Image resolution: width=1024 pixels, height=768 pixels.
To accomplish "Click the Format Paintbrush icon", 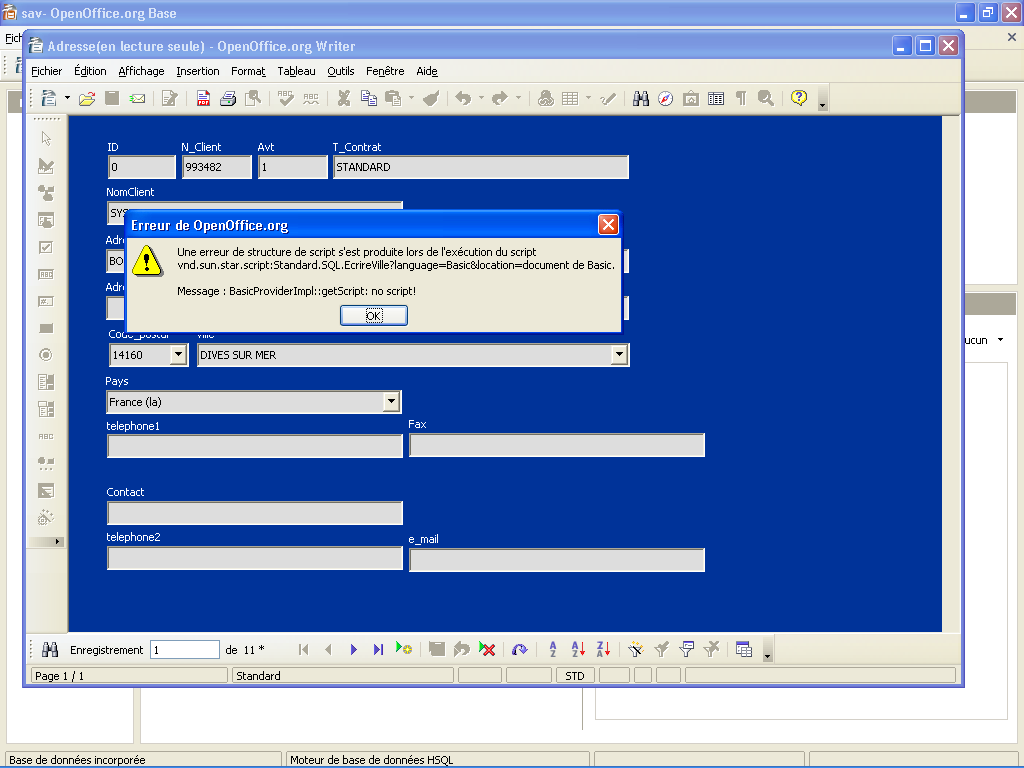I will [431, 98].
